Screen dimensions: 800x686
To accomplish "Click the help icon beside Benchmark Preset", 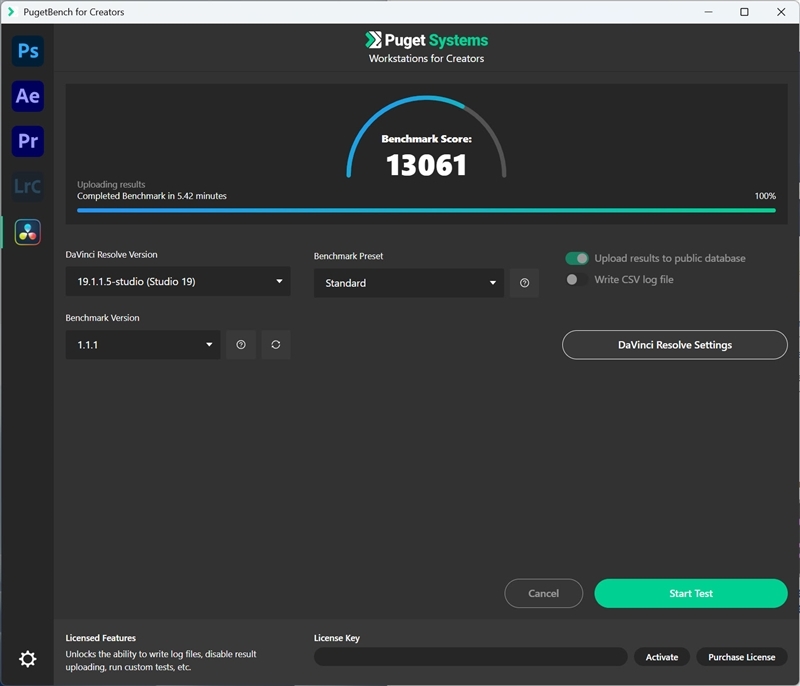I will tap(523, 283).
